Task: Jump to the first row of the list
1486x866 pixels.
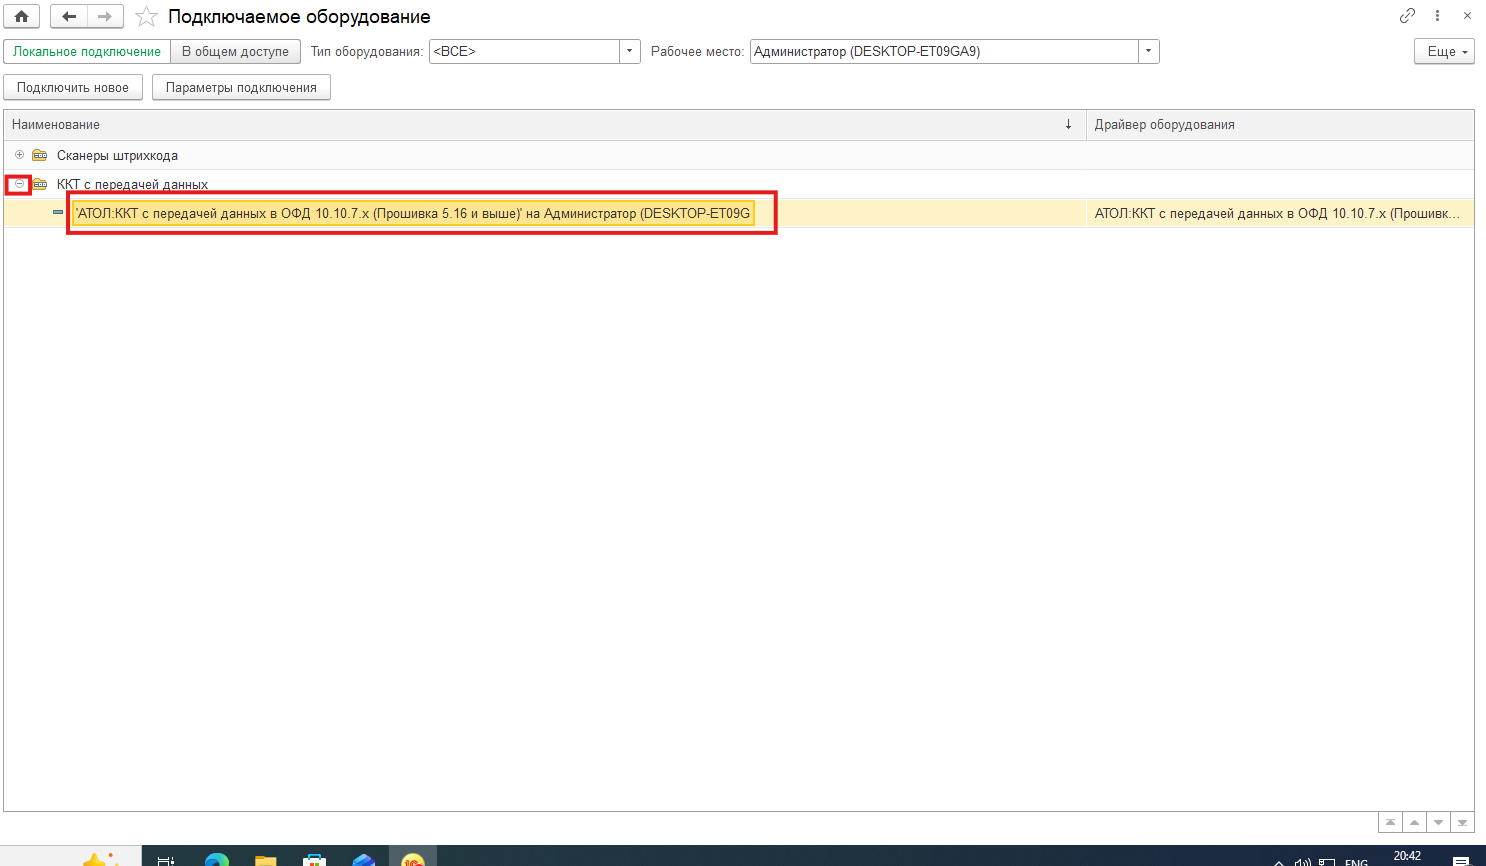Action: pyautogui.click(x=1390, y=822)
